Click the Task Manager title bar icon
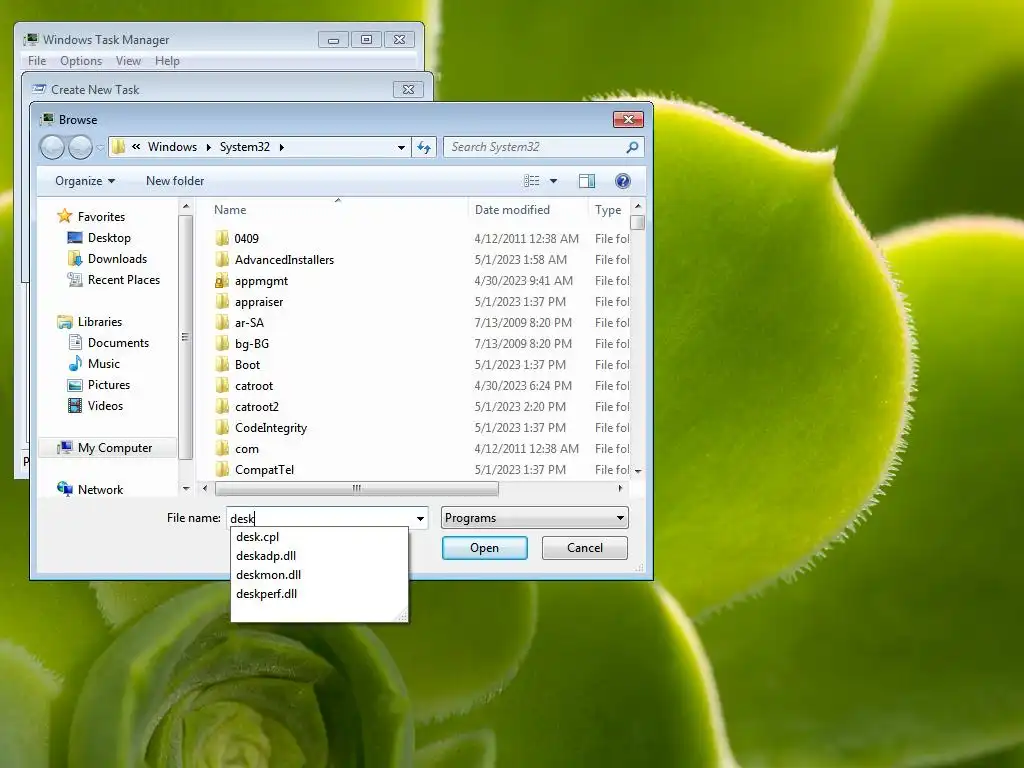Screen dimensions: 1024x768 [x=31, y=39]
